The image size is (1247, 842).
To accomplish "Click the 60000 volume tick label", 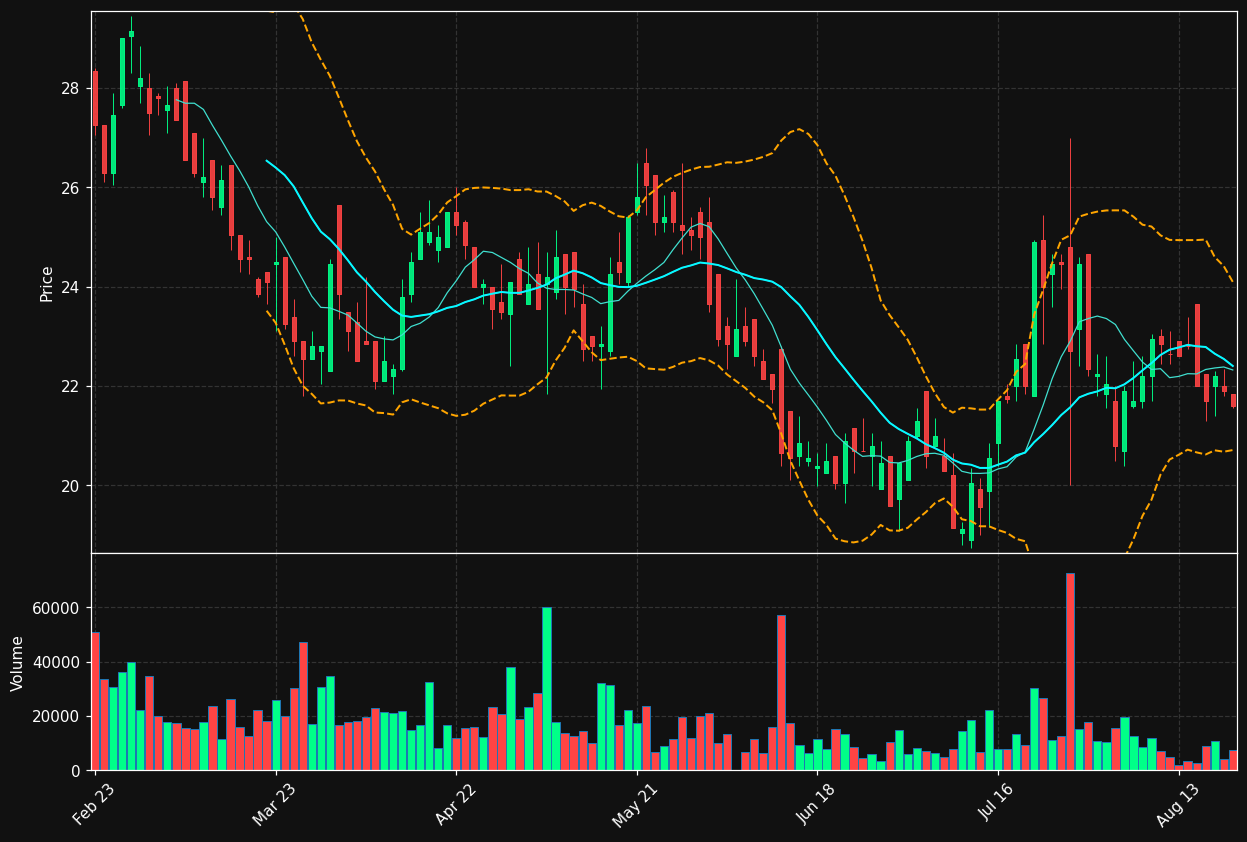I will point(57,608).
